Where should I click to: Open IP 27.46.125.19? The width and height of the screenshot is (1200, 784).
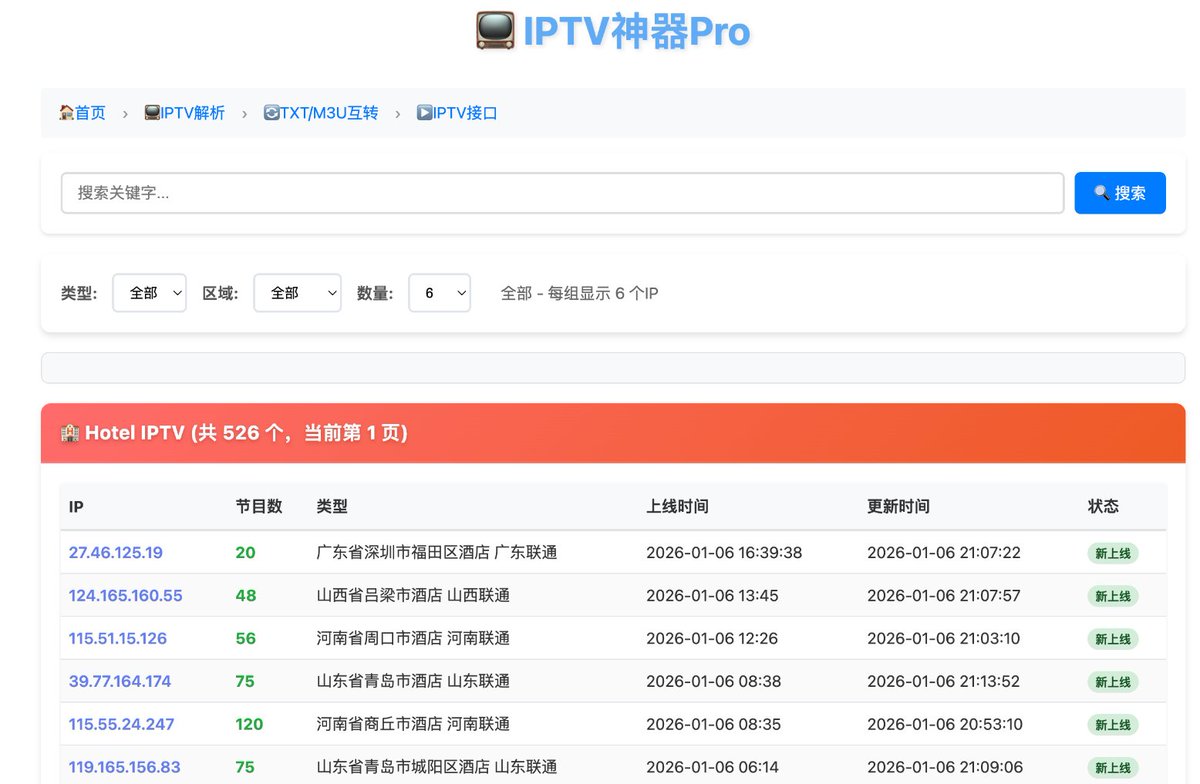pyautogui.click(x=116, y=552)
